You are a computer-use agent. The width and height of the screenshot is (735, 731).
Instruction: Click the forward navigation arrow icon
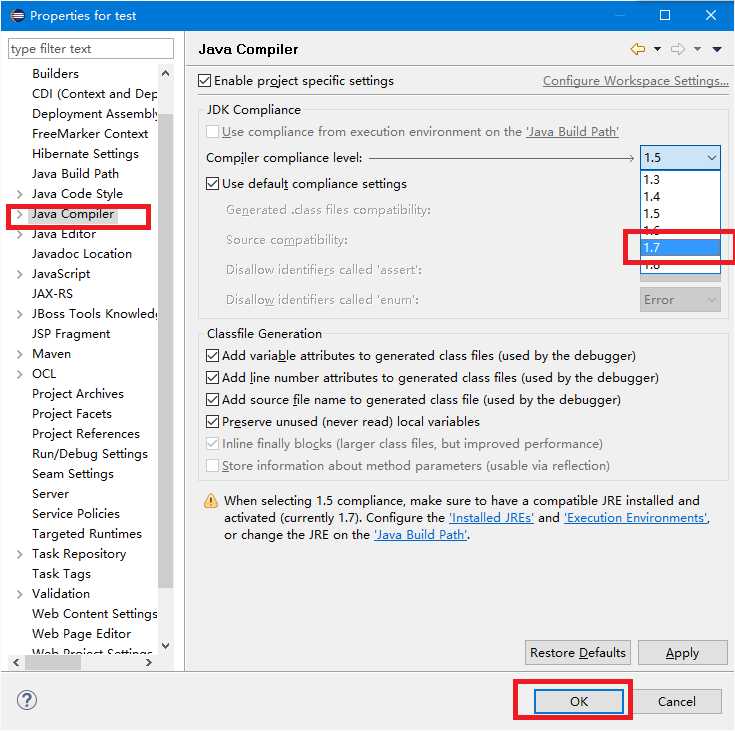[677, 49]
